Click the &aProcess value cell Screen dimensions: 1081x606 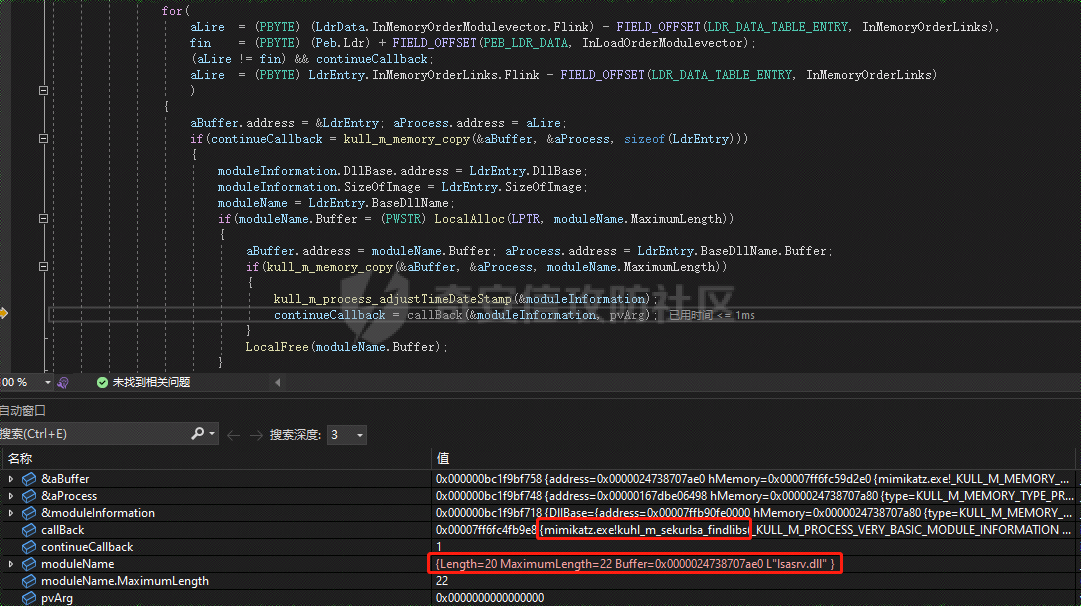(754, 496)
